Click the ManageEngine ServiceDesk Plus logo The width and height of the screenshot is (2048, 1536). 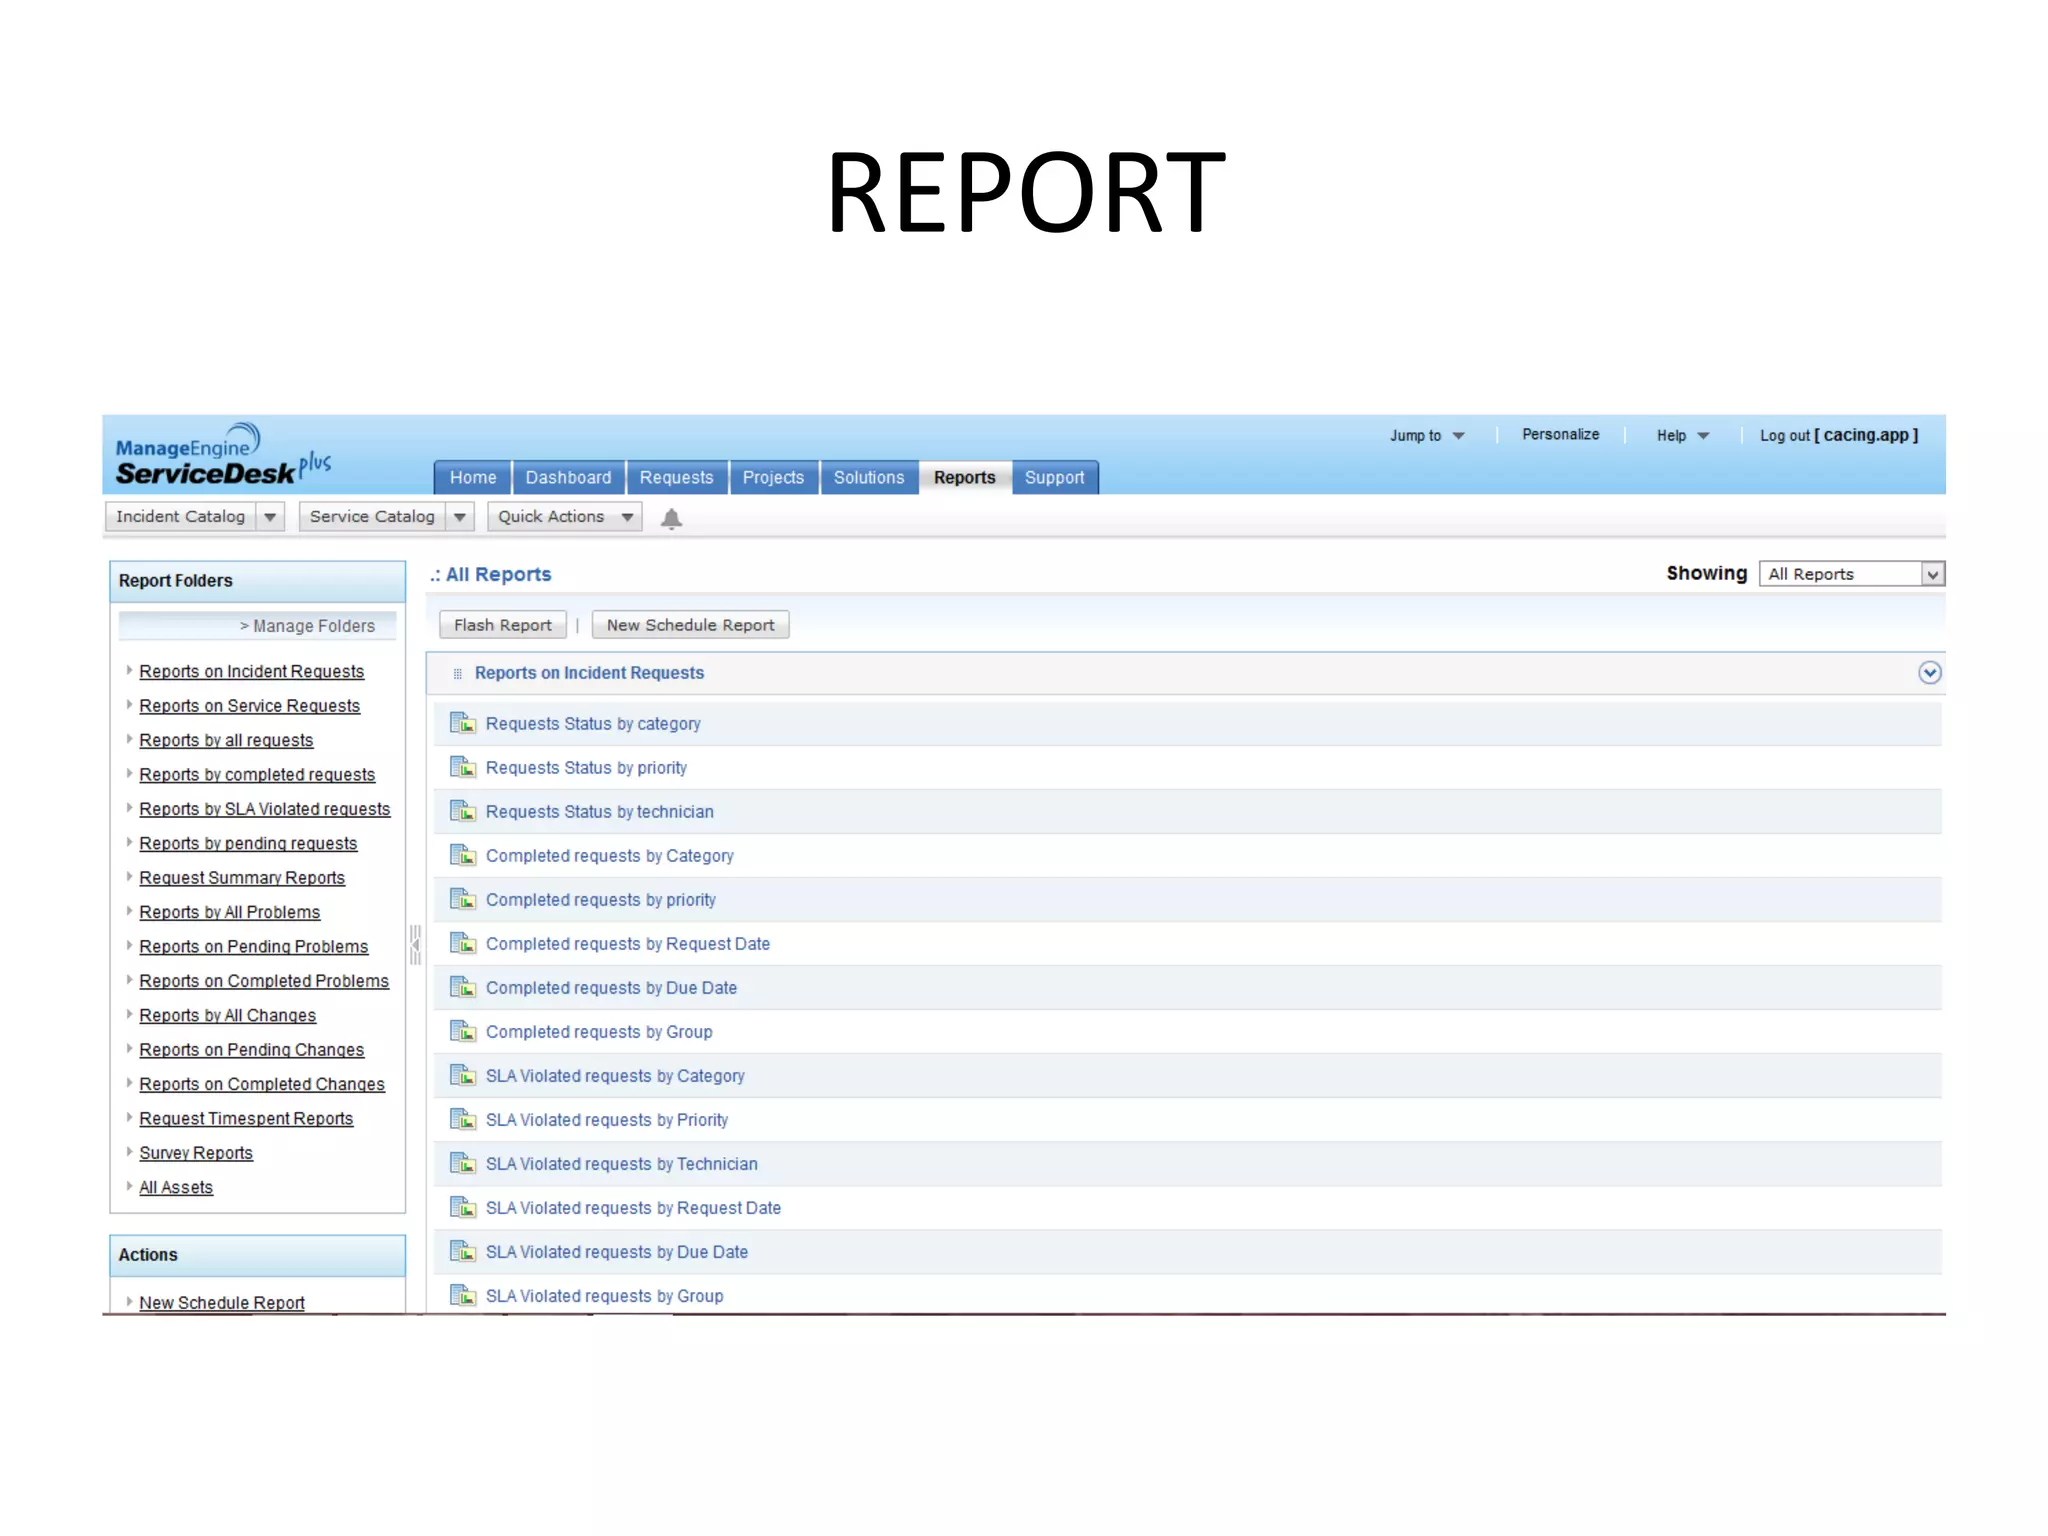click(x=222, y=455)
